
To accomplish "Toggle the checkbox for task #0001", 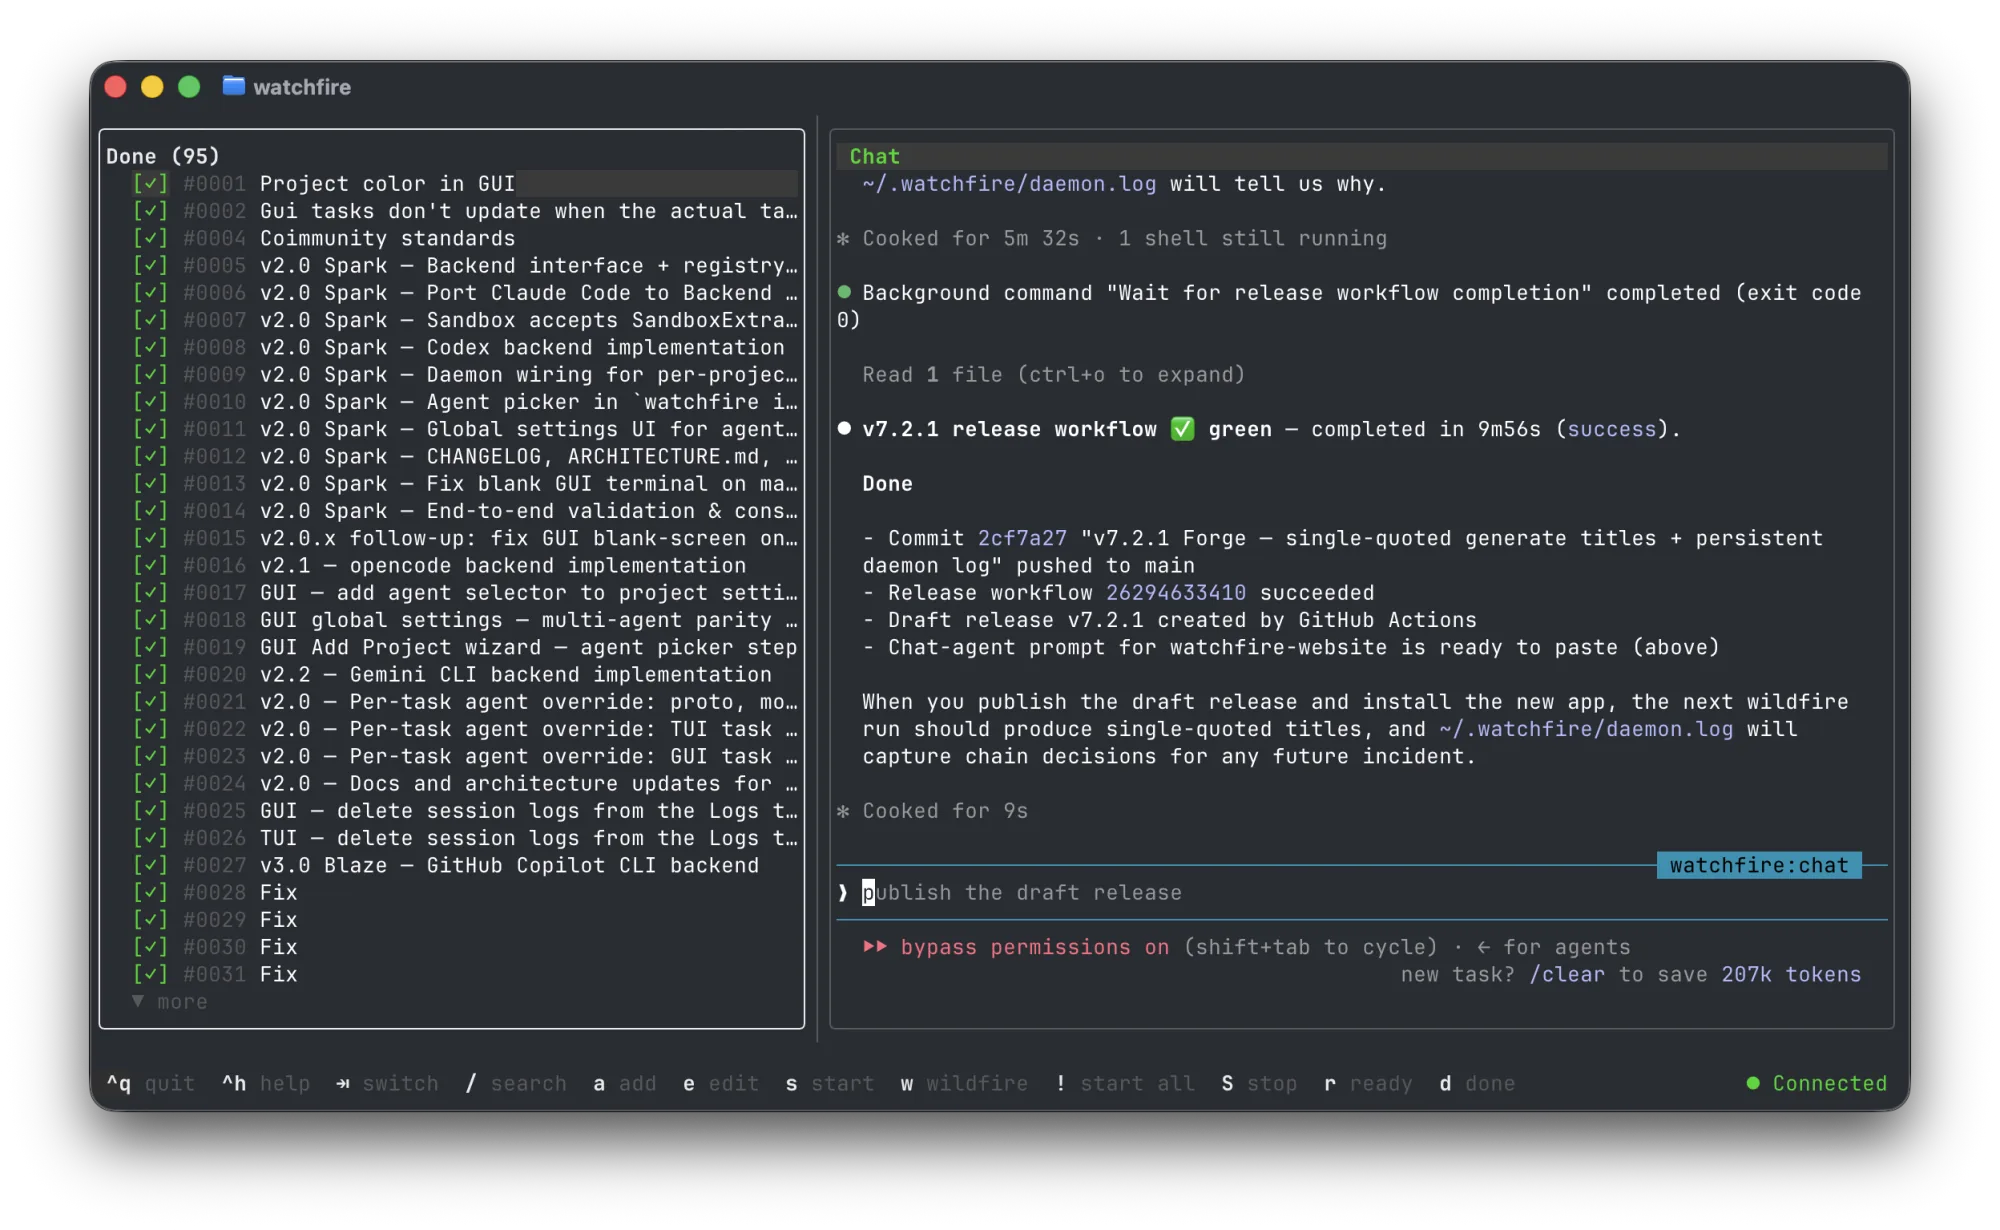I will (x=150, y=183).
